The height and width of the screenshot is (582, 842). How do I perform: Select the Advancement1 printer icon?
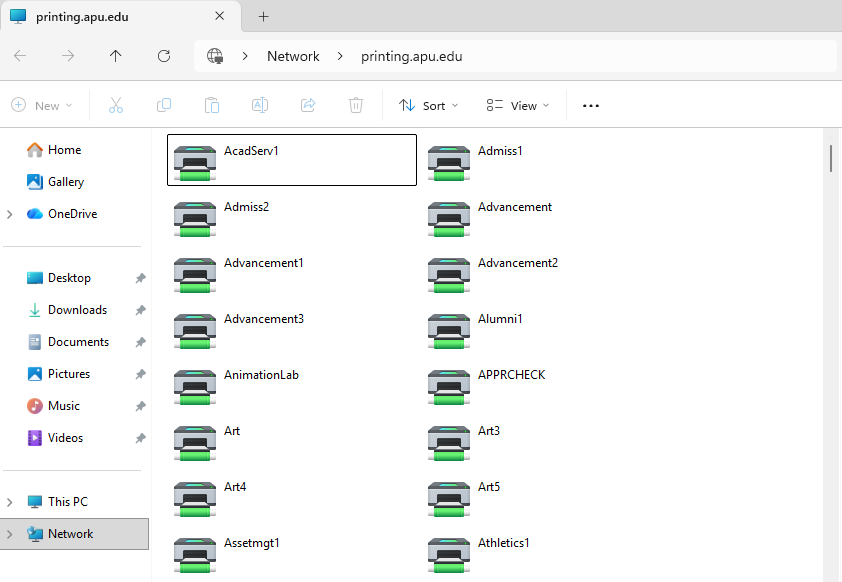click(195, 275)
